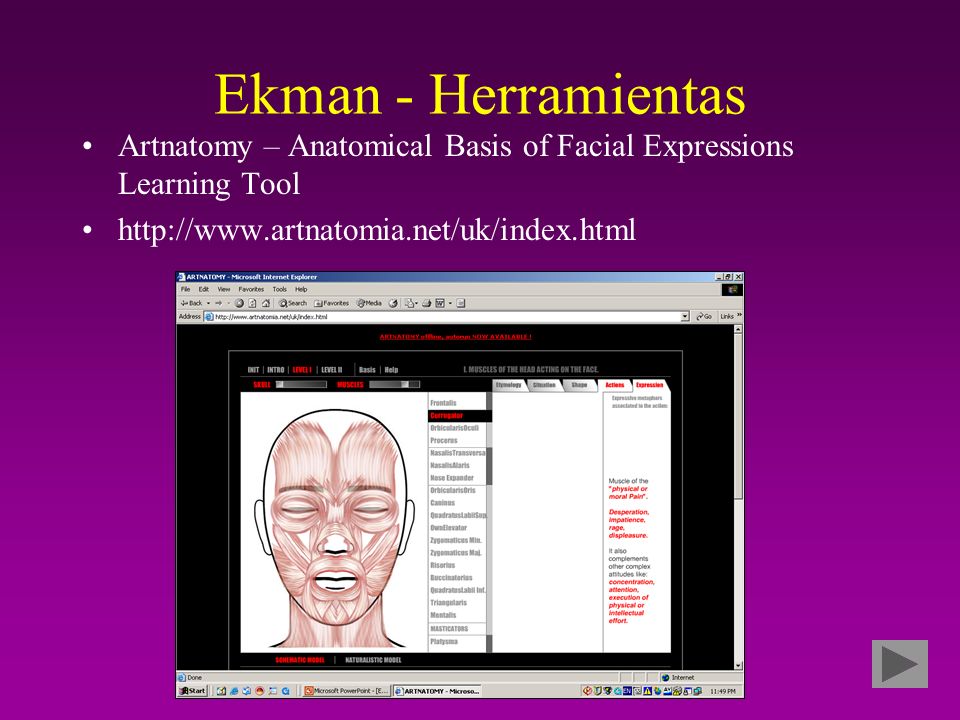Select the Risorius muscle
Image resolution: width=960 pixels, height=720 pixels.
pyautogui.click(x=443, y=565)
